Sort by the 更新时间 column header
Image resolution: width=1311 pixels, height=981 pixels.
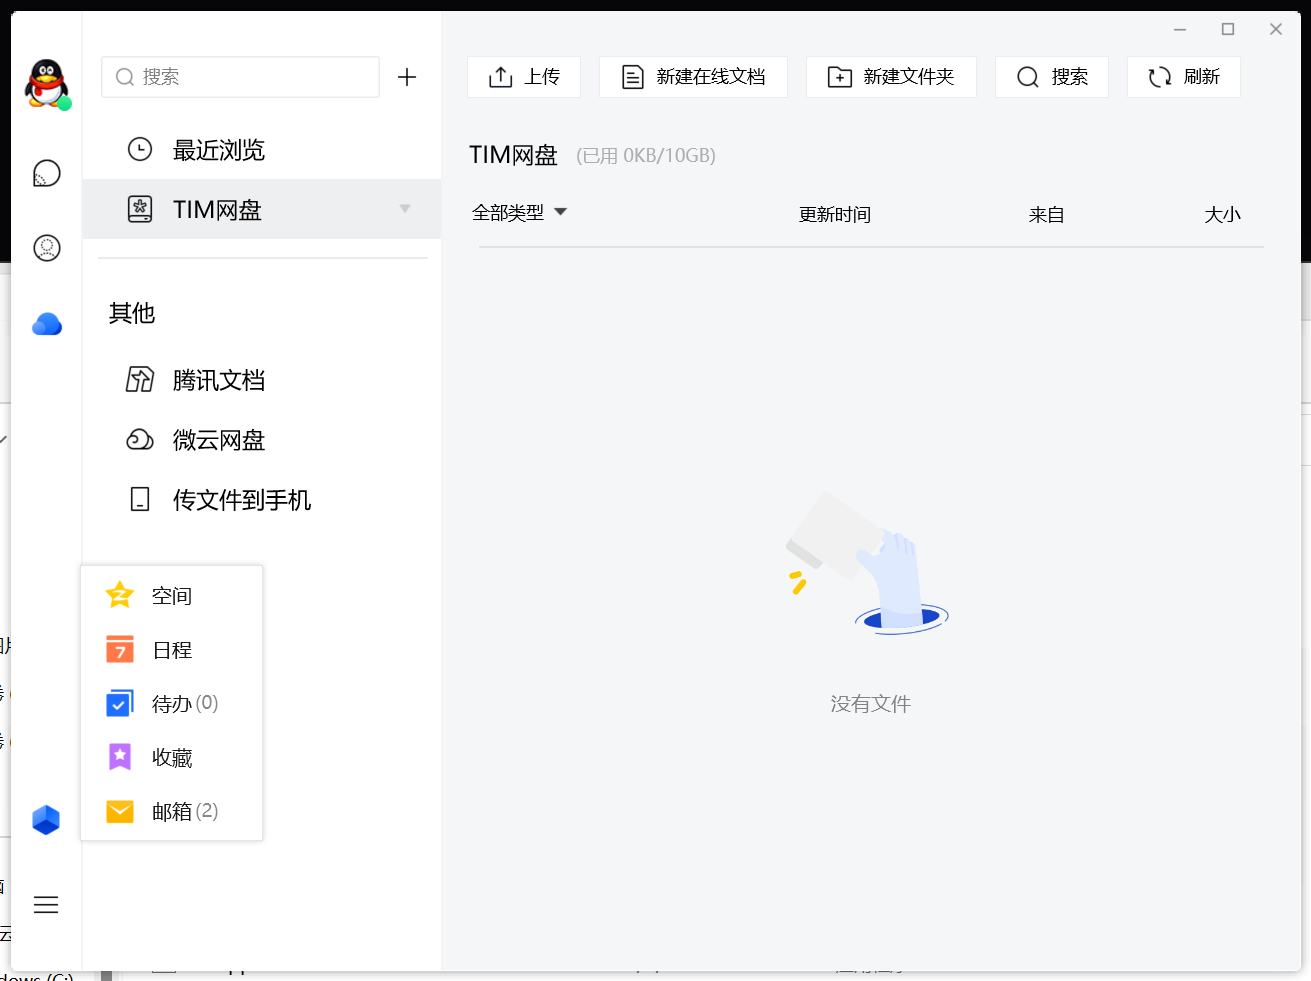[835, 214]
